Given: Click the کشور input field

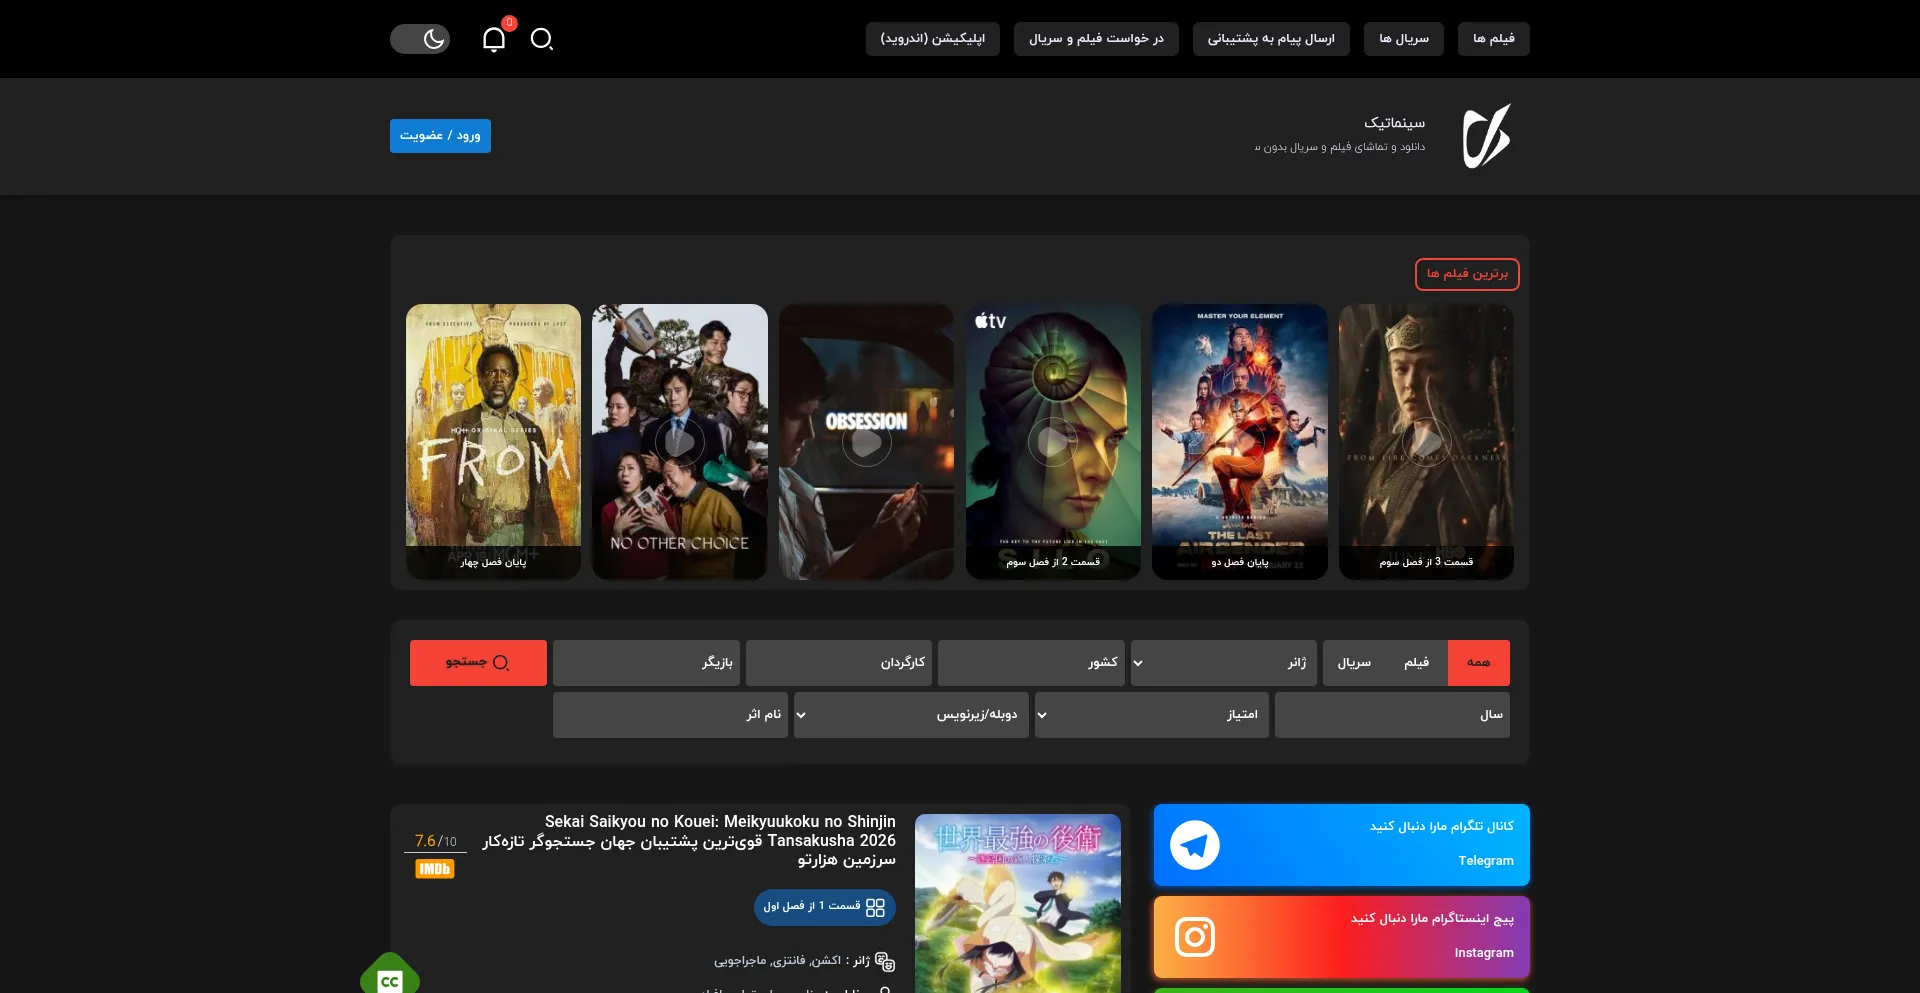Looking at the screenshot, I should click(x=1031, y=663).
